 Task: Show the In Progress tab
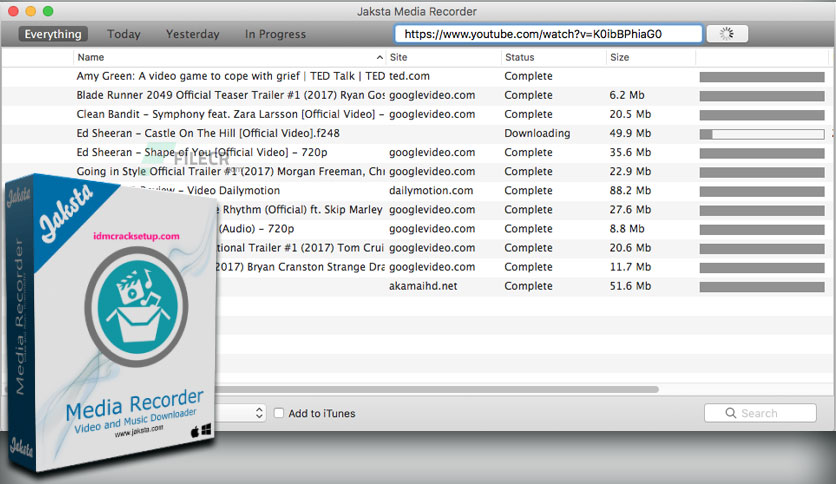pyautogui.click(x=275, y=34)
